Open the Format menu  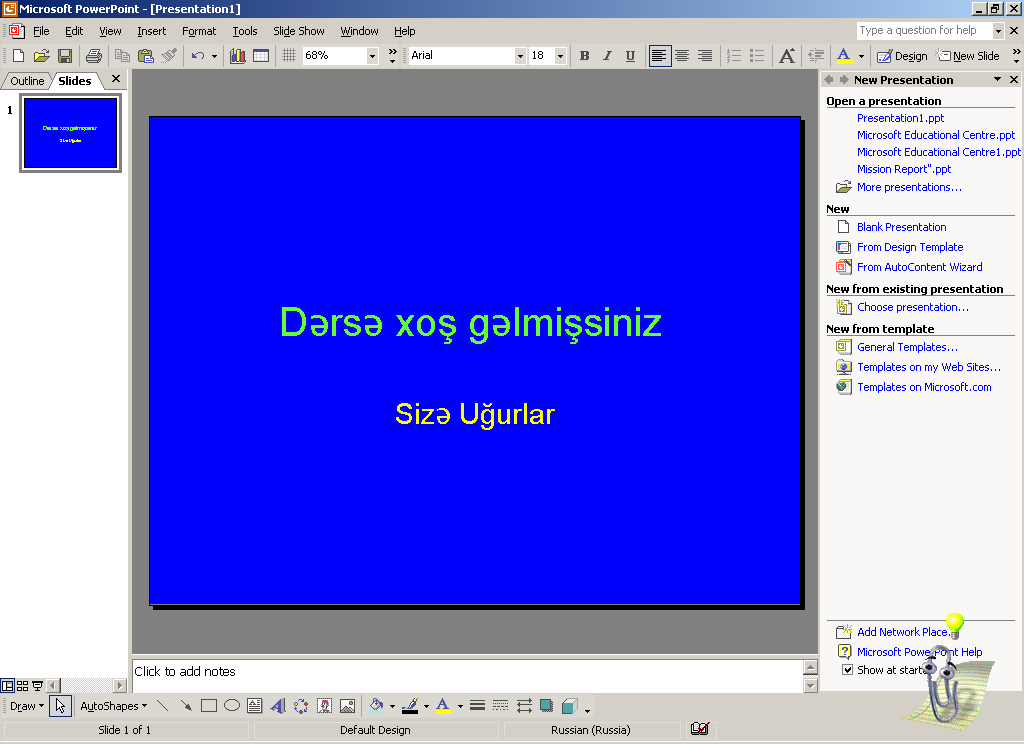[199, 31]
